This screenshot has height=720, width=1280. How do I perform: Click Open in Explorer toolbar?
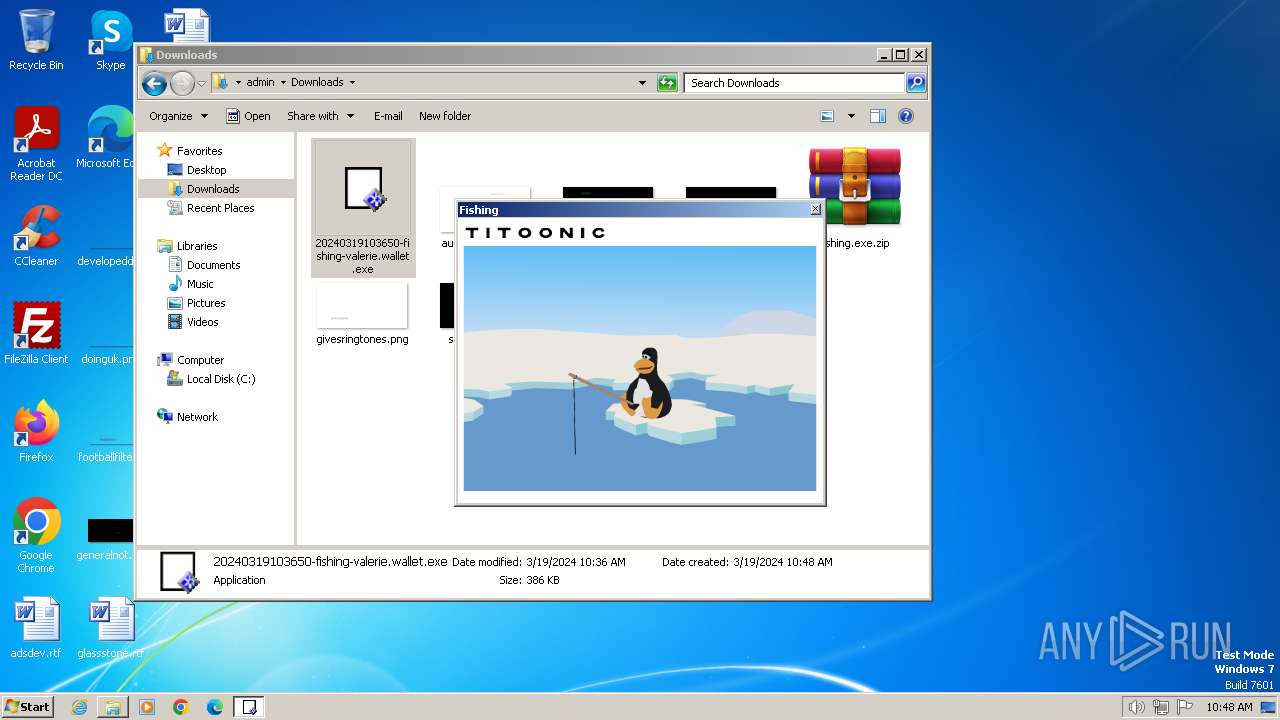pyautogui.click(x=248, y=116)
